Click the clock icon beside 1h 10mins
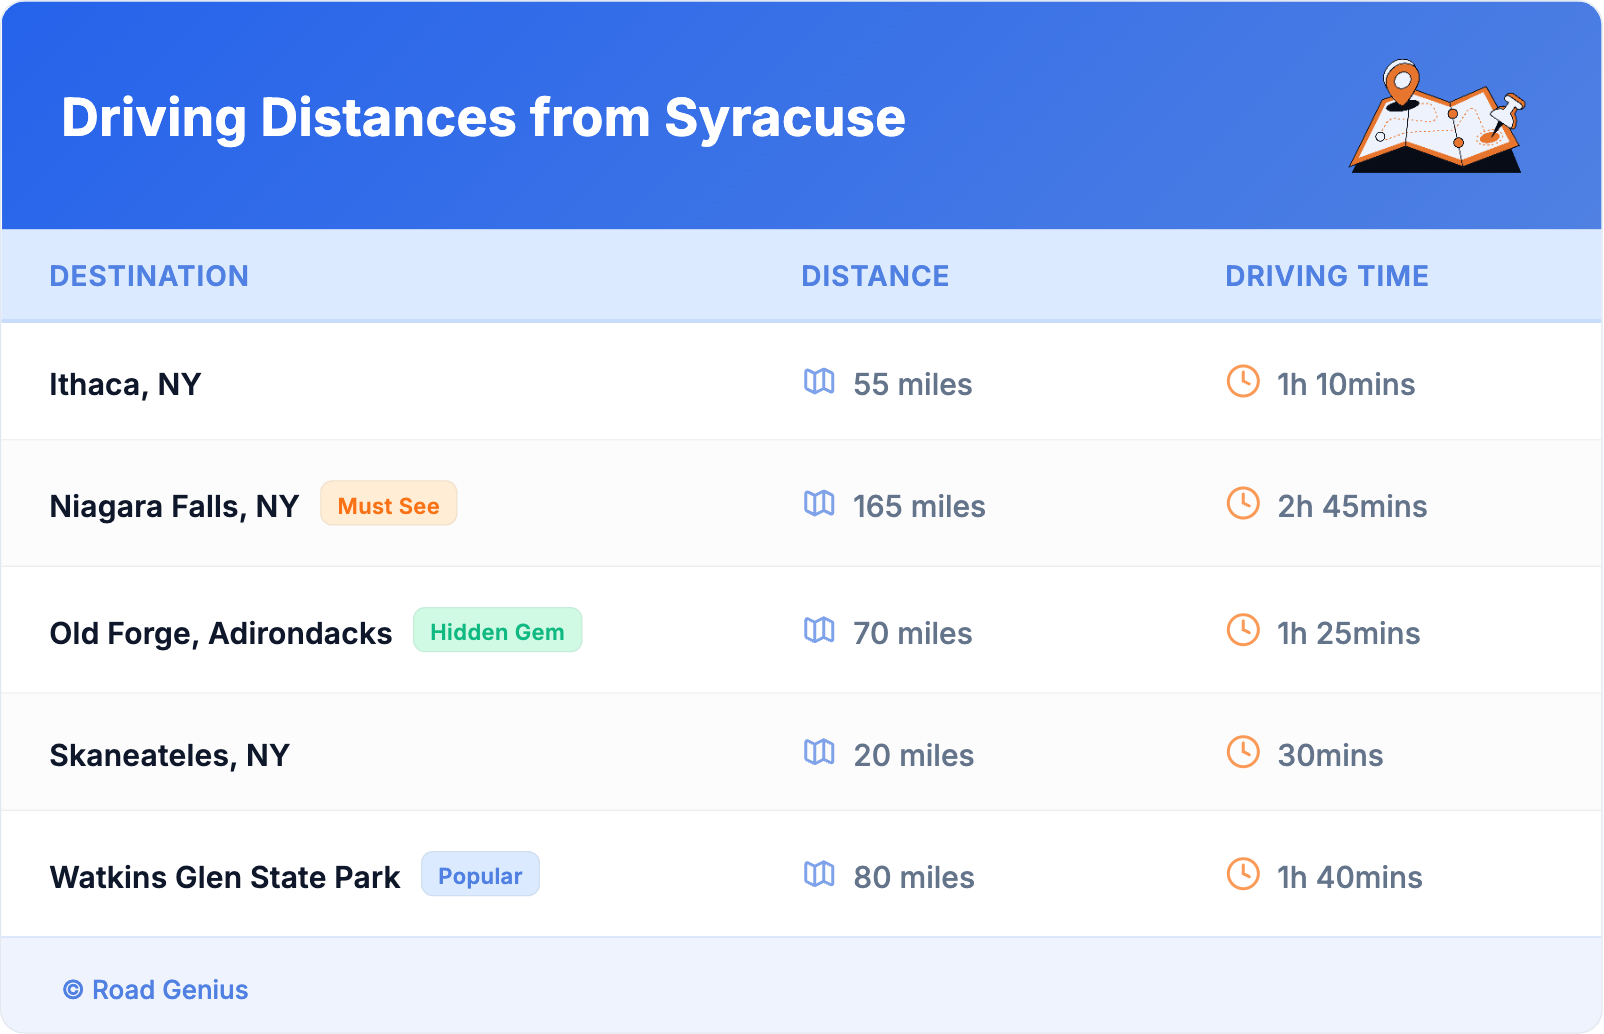Viewport: 1604px width, 1034px height. pyautogui.click(x=1243, y=382)
